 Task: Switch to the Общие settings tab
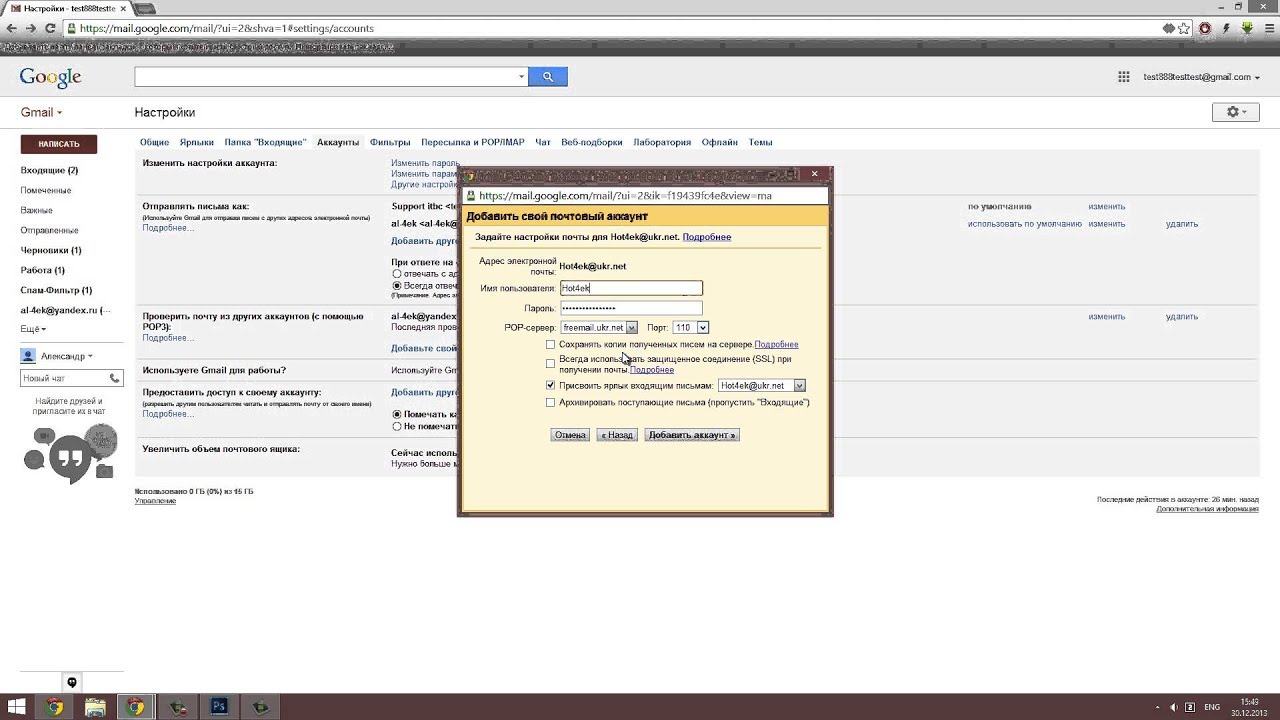point(154,142)
